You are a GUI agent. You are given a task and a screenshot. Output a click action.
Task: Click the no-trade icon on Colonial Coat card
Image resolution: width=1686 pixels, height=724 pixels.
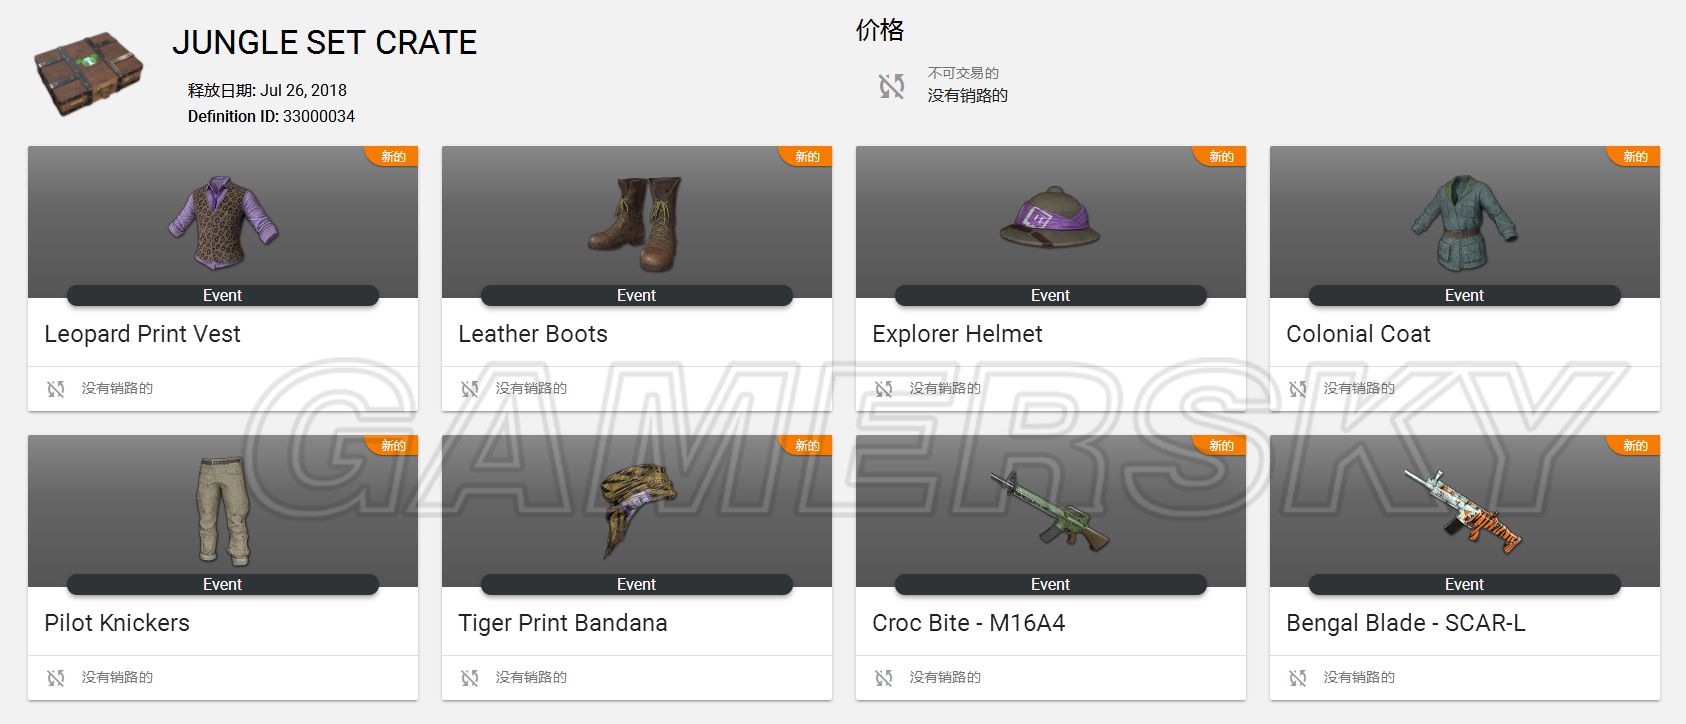tap(1298, 388)
